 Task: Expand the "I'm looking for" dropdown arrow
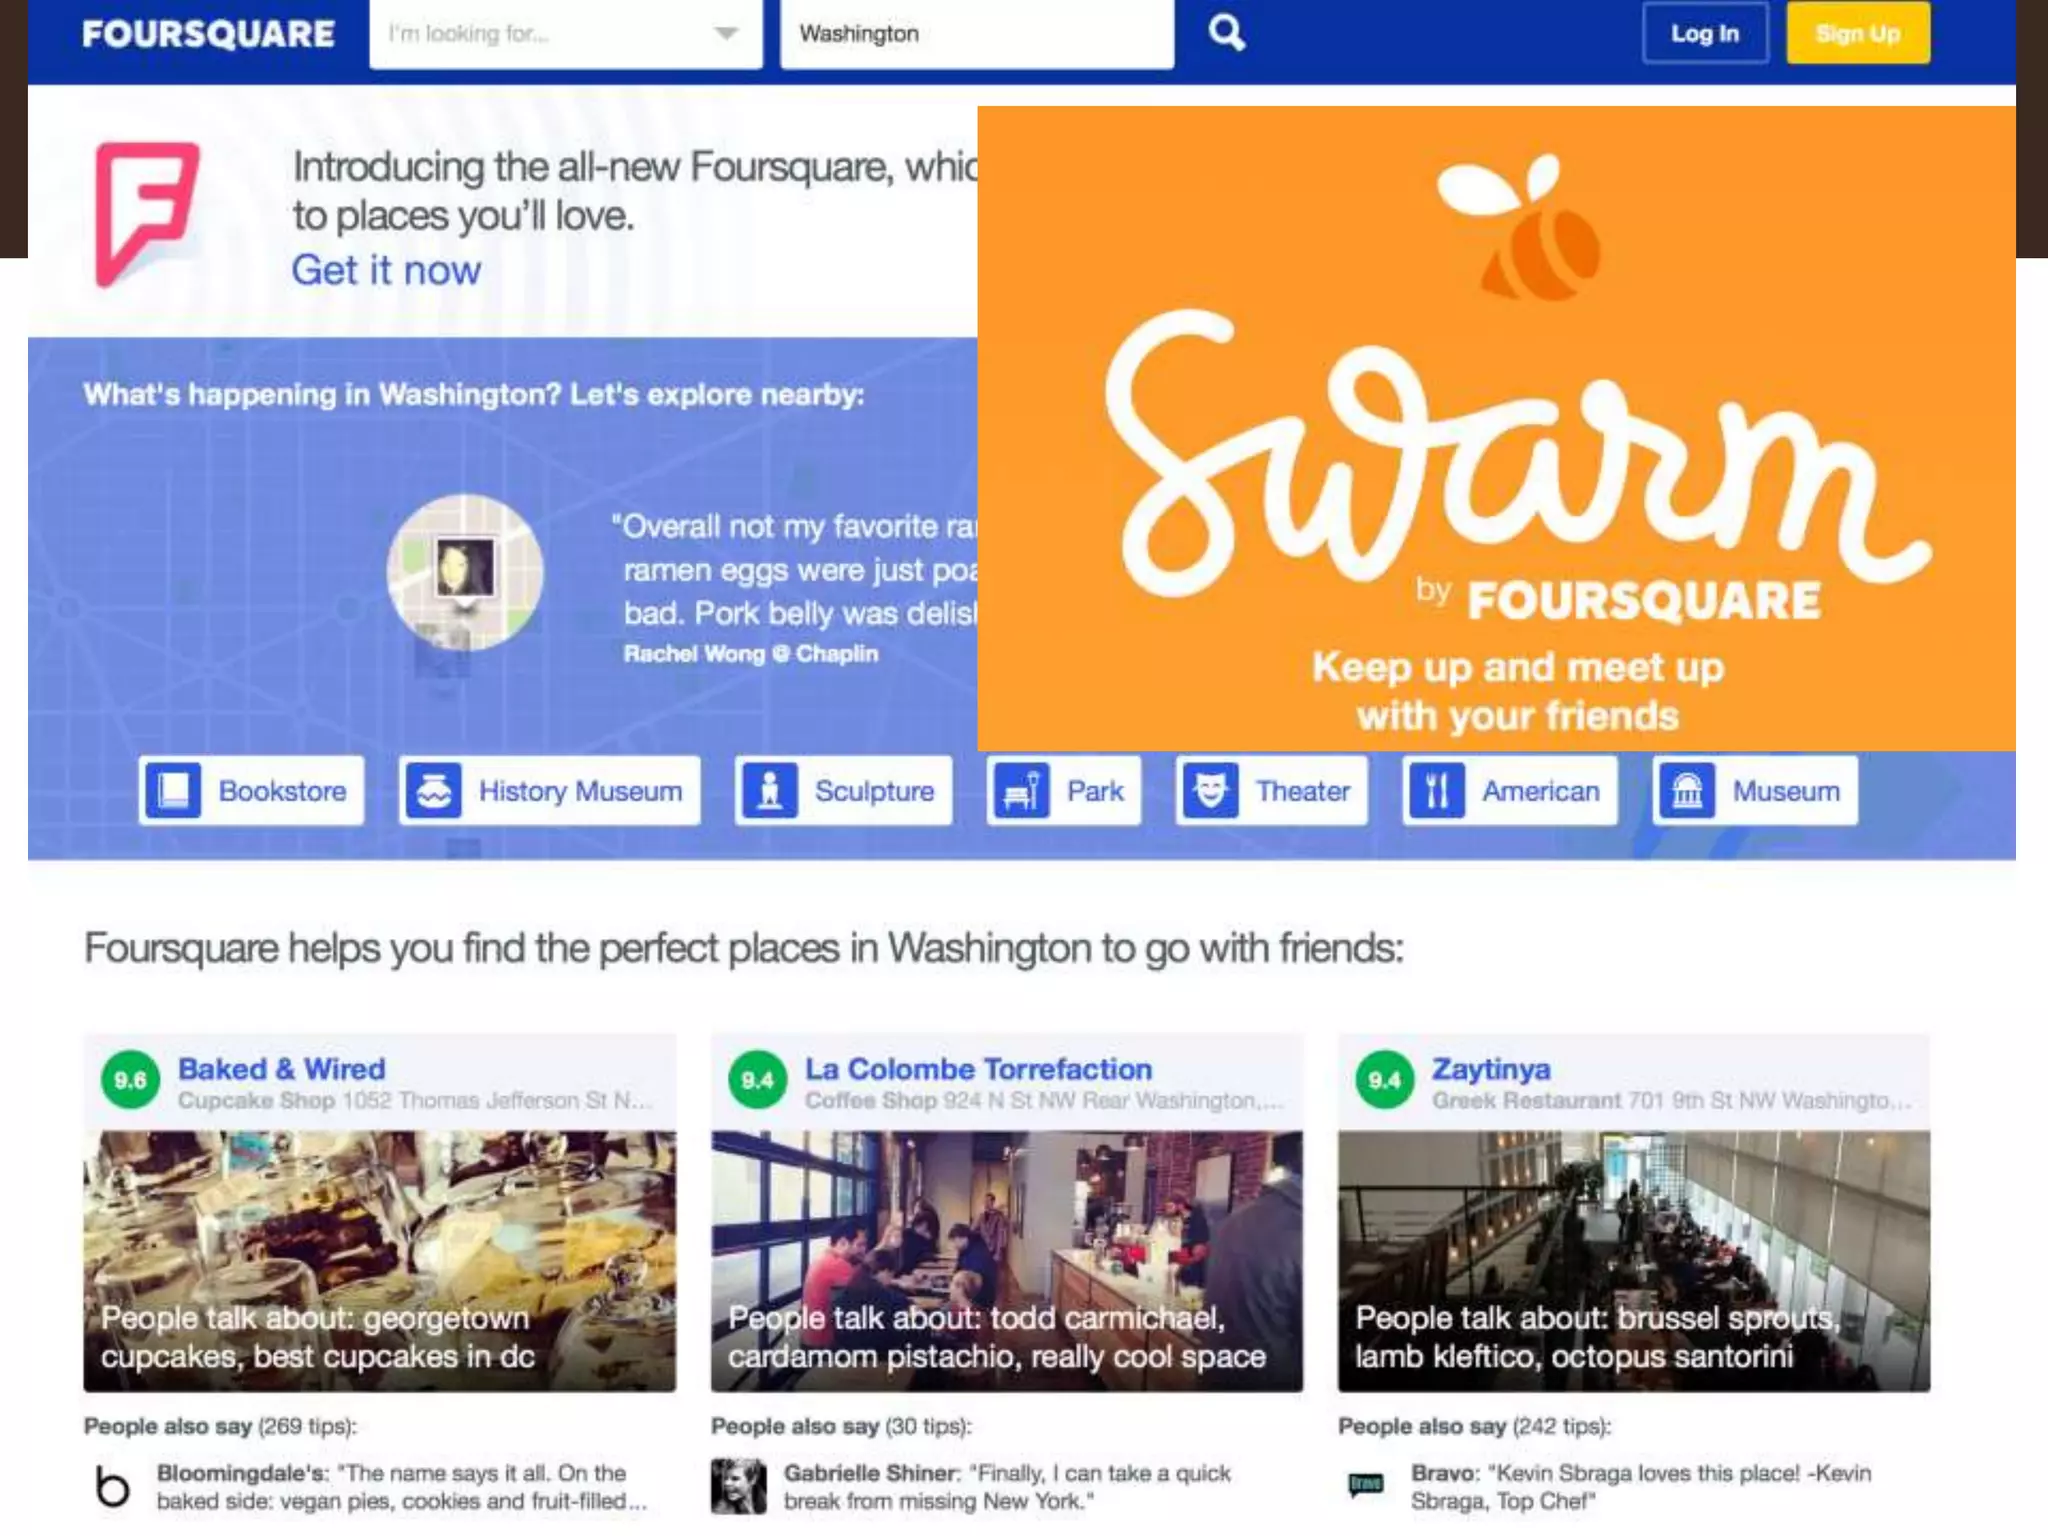tap(727, 33)
